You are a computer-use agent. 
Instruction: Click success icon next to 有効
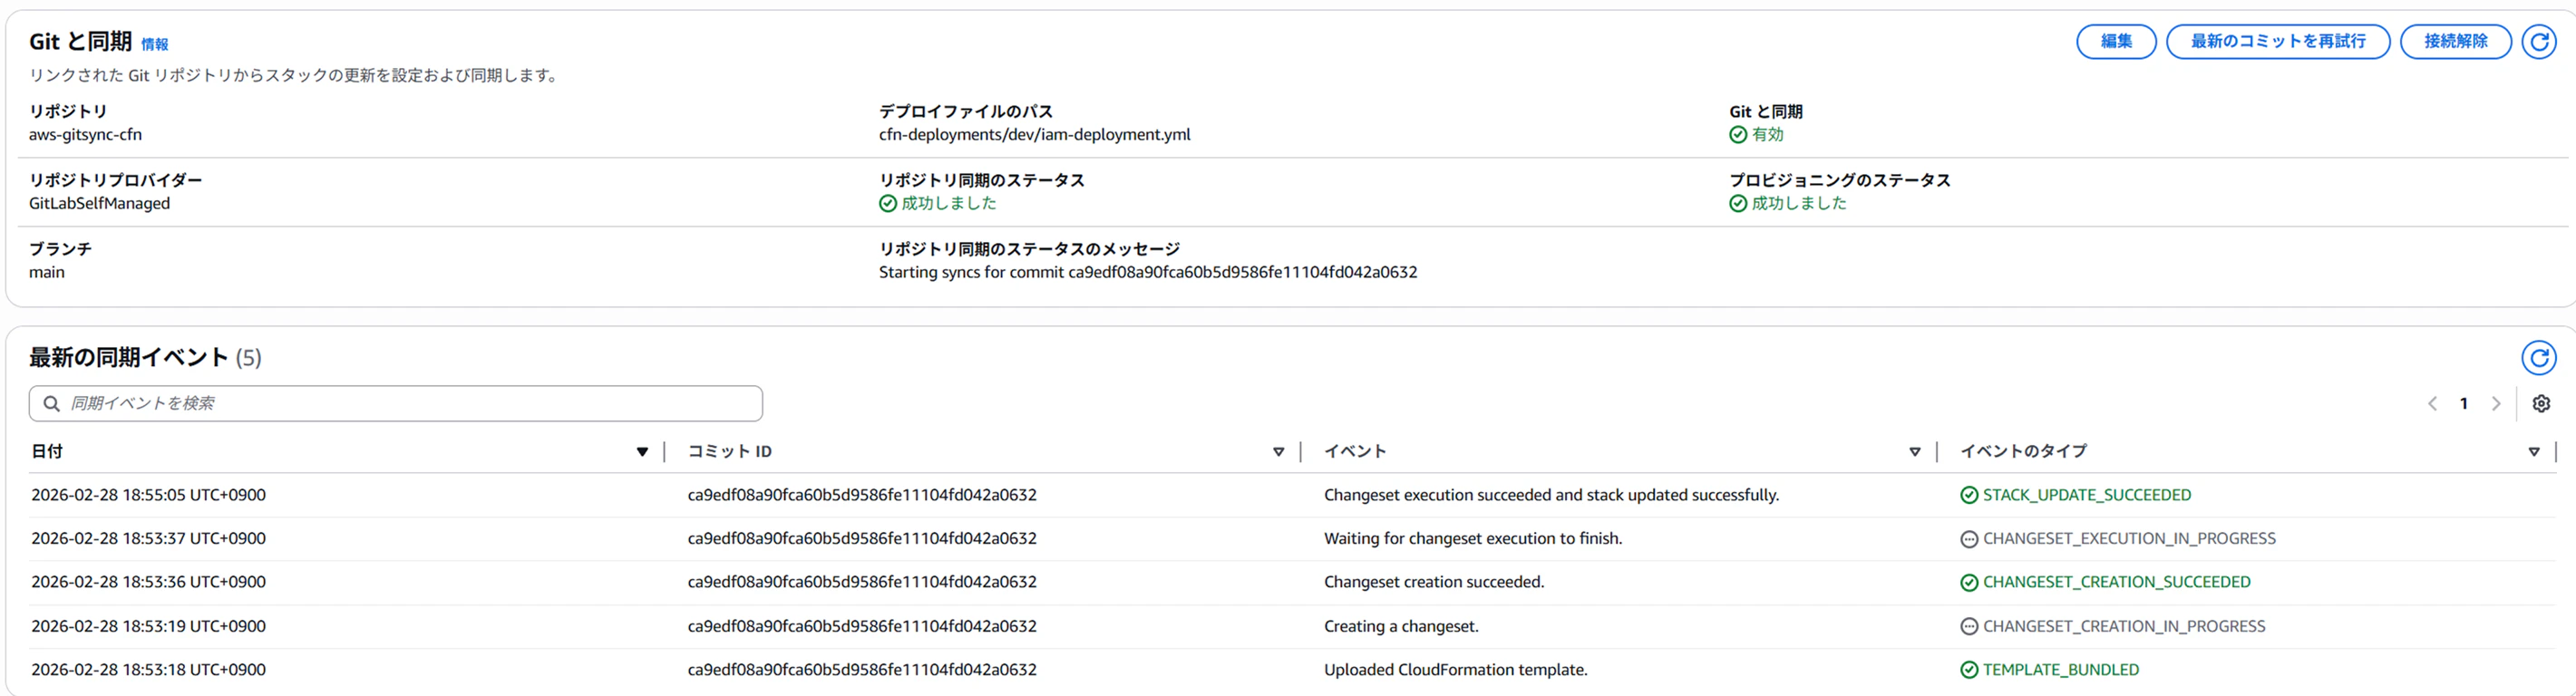coord(1738,135)
